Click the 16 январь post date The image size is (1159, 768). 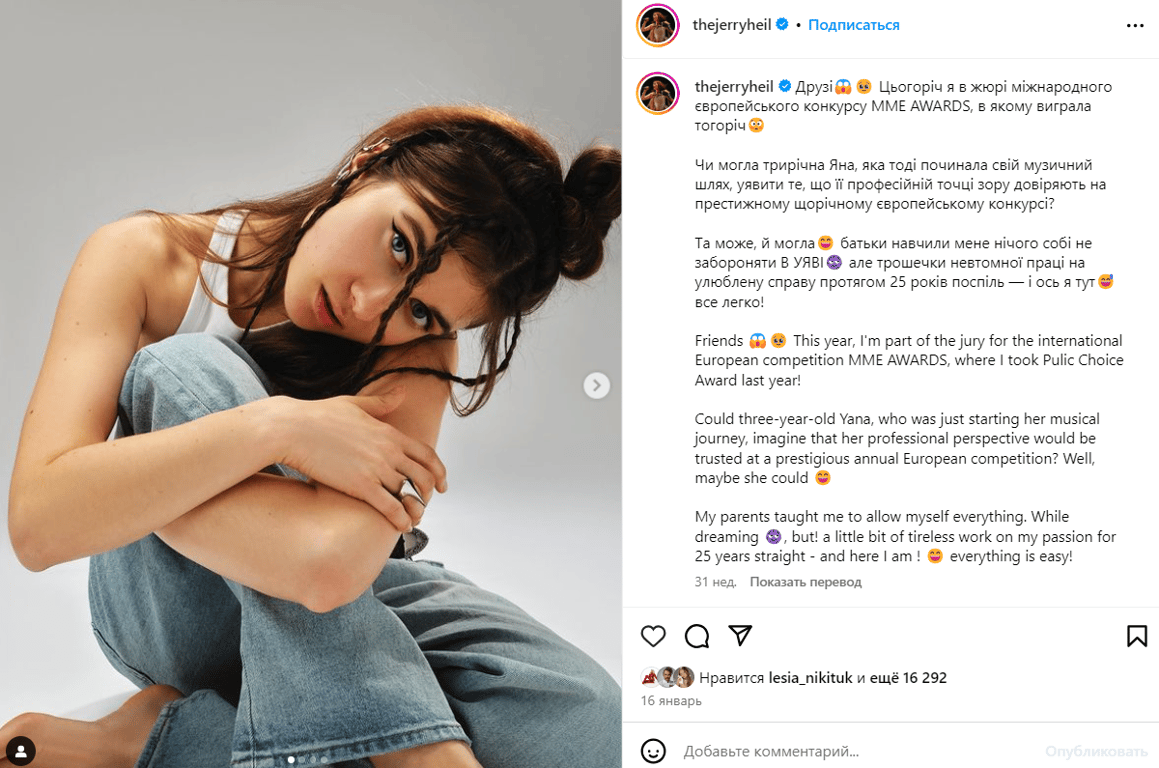(671, 701)
